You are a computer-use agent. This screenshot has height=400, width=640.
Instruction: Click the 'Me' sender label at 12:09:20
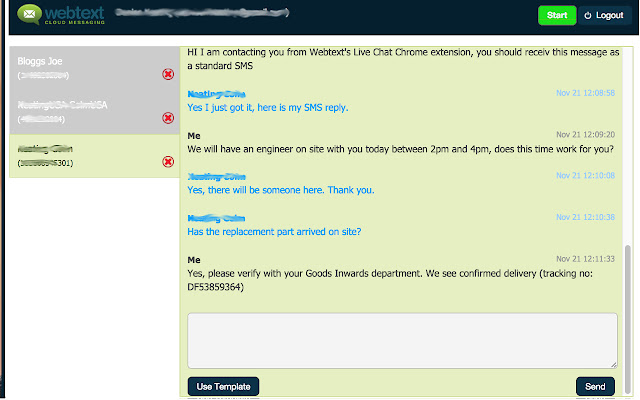194,136
